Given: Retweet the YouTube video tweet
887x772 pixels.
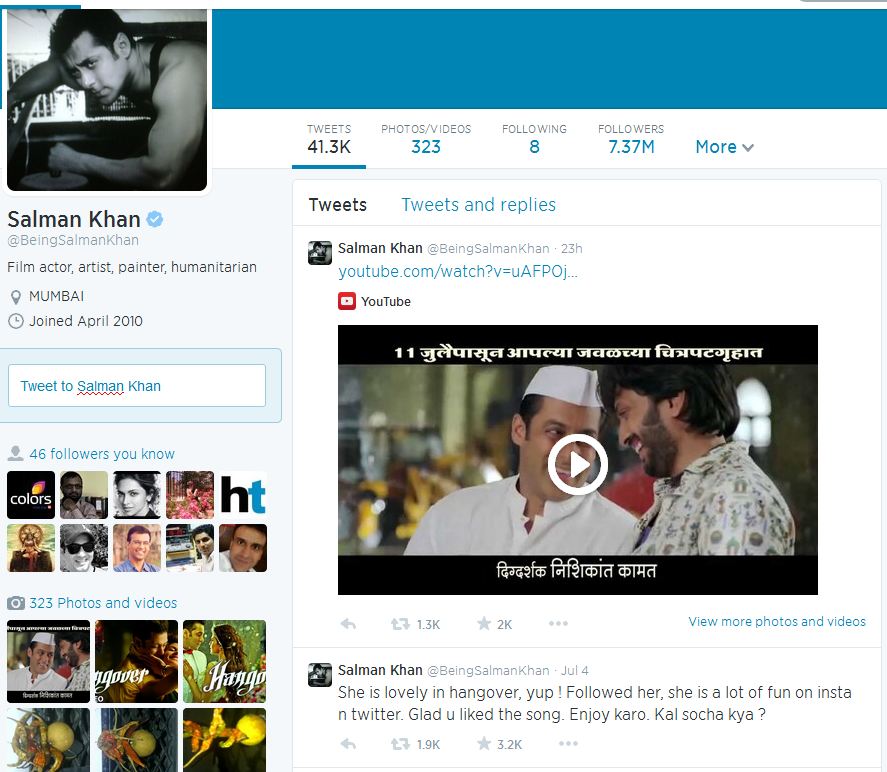Looking at the screenshot, I should coord(400,624).
